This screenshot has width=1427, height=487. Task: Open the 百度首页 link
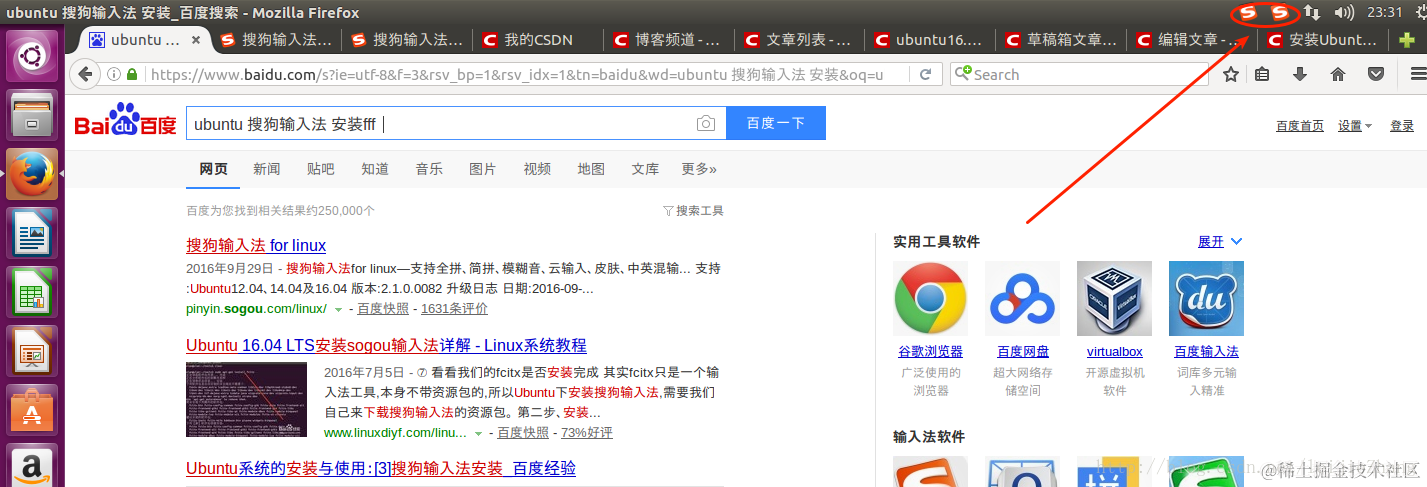coord(1300,126)
